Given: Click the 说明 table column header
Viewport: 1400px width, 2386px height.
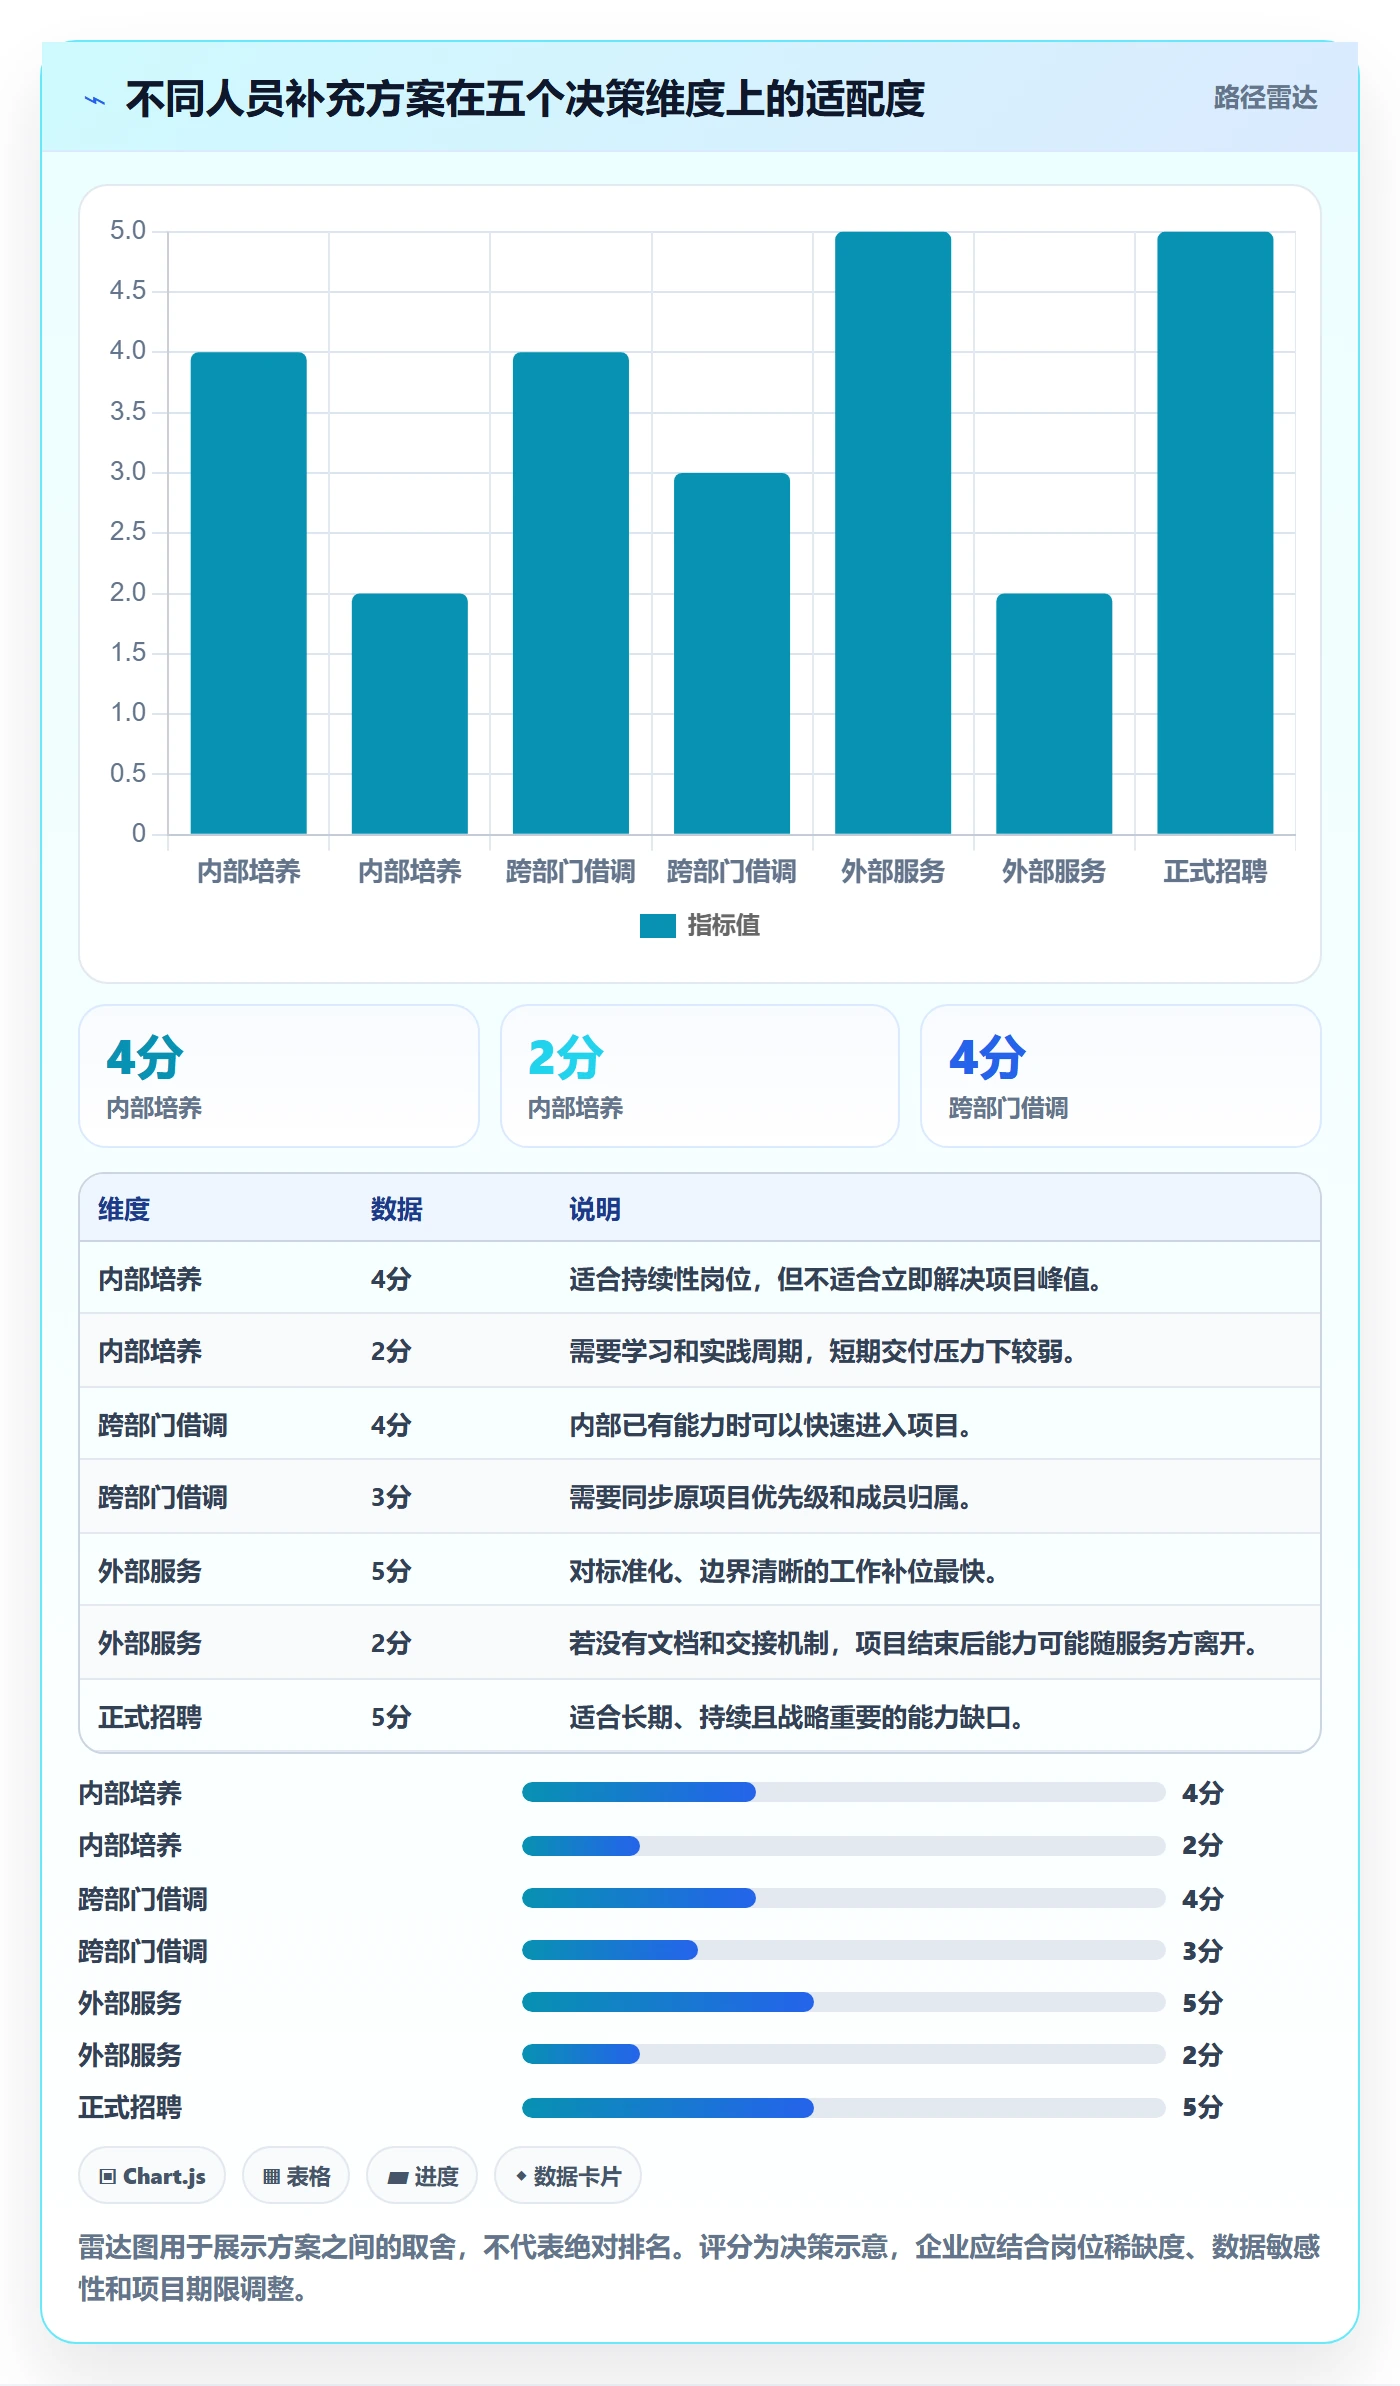Looking at the screenshot, I should coord(595,1209).
